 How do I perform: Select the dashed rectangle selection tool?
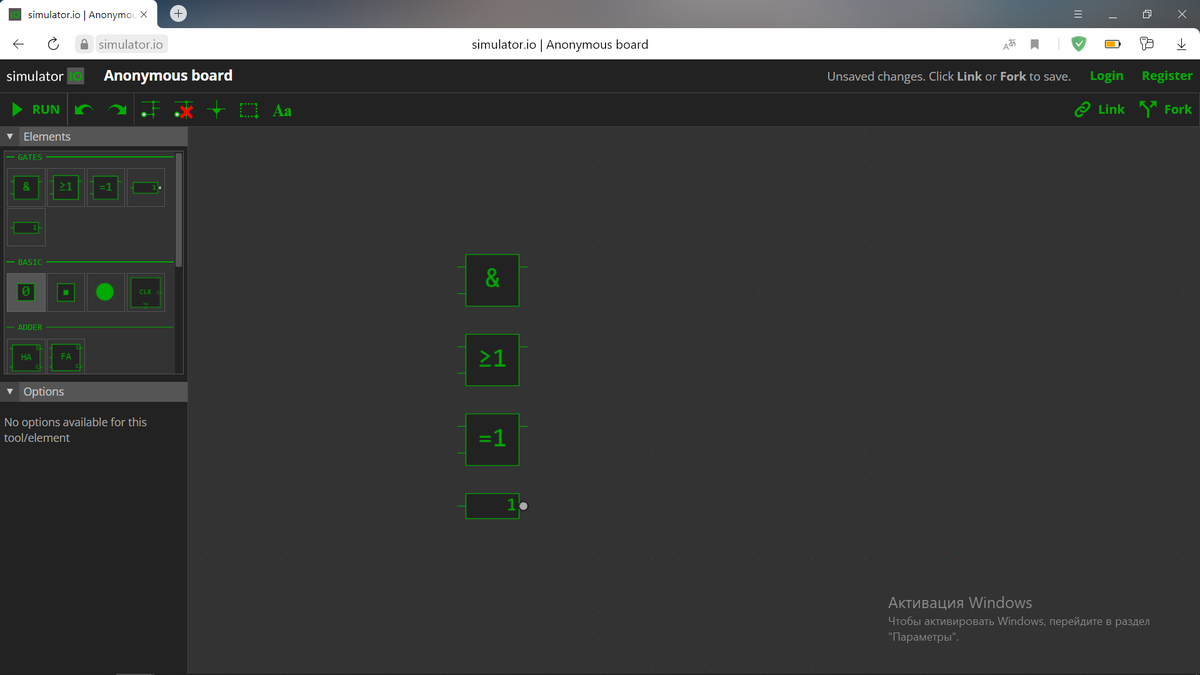[x=249, y=110]
